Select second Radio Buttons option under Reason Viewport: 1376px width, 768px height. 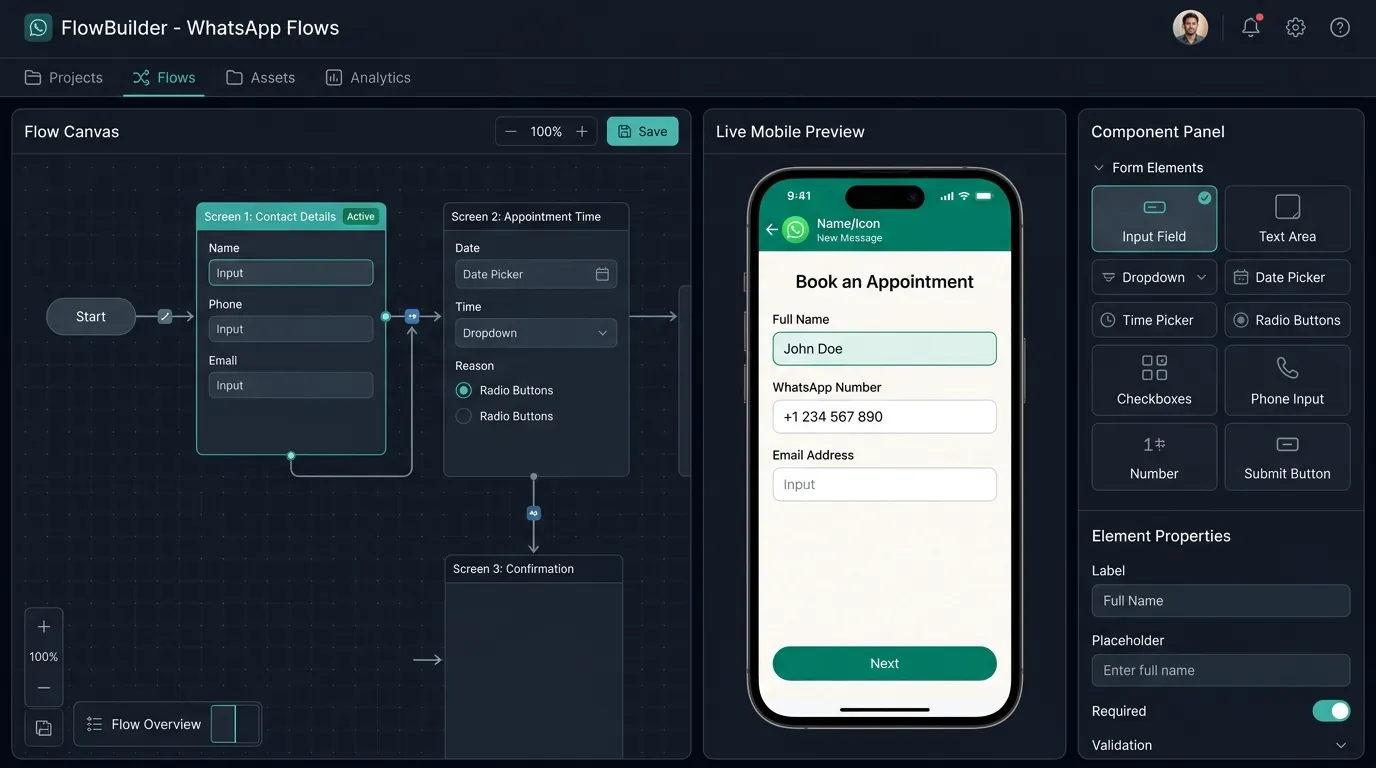click(463, 416)
